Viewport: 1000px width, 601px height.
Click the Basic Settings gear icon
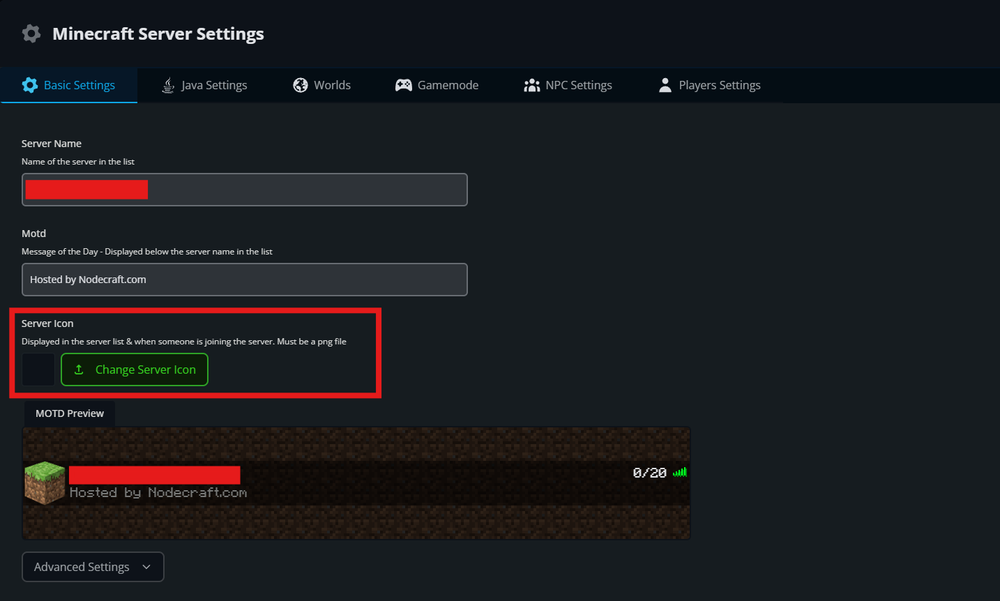tap(30, 85)
